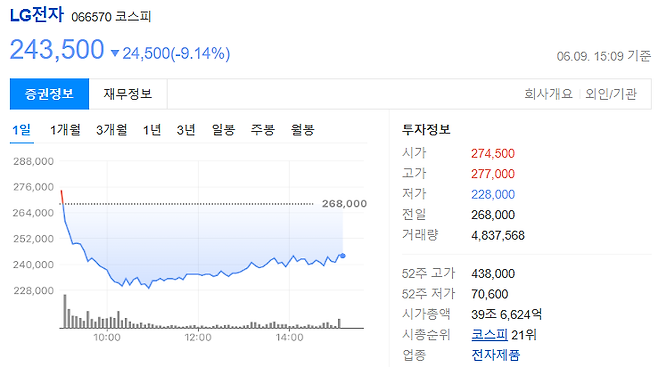Select the 1일 chart period

pos(21,130)
